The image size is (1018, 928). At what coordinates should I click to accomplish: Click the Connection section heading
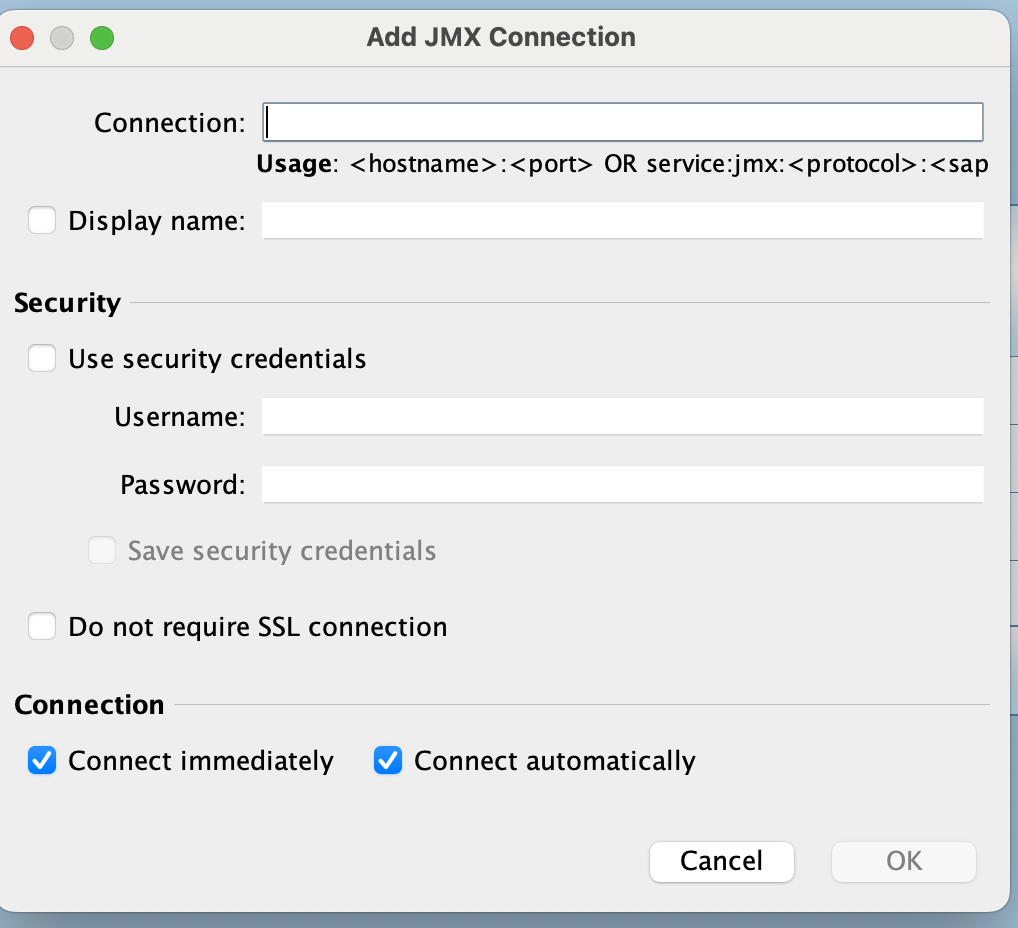[90, 705]
